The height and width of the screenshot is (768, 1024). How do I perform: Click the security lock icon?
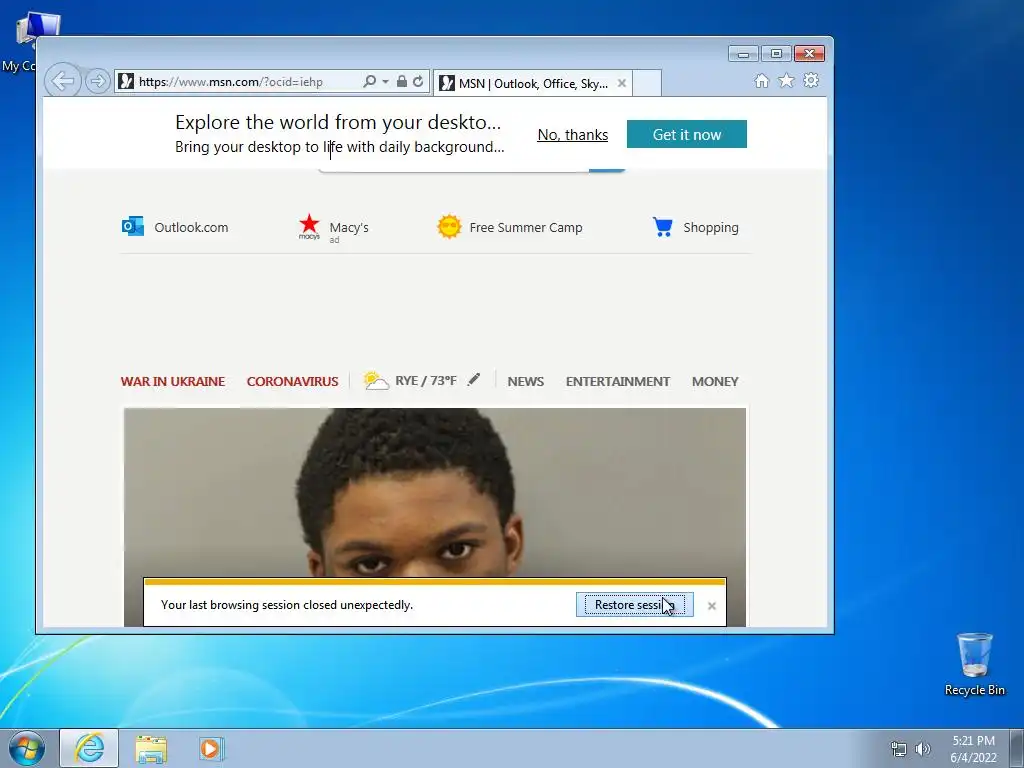(402, 82)
